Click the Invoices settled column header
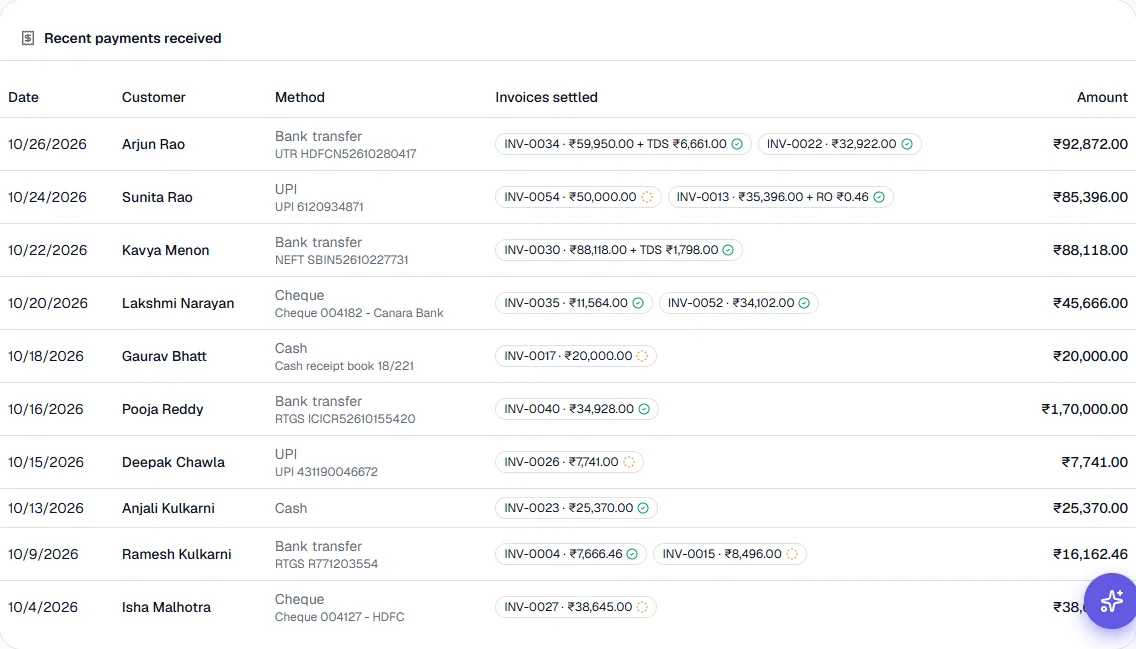 tap(546, 97)
